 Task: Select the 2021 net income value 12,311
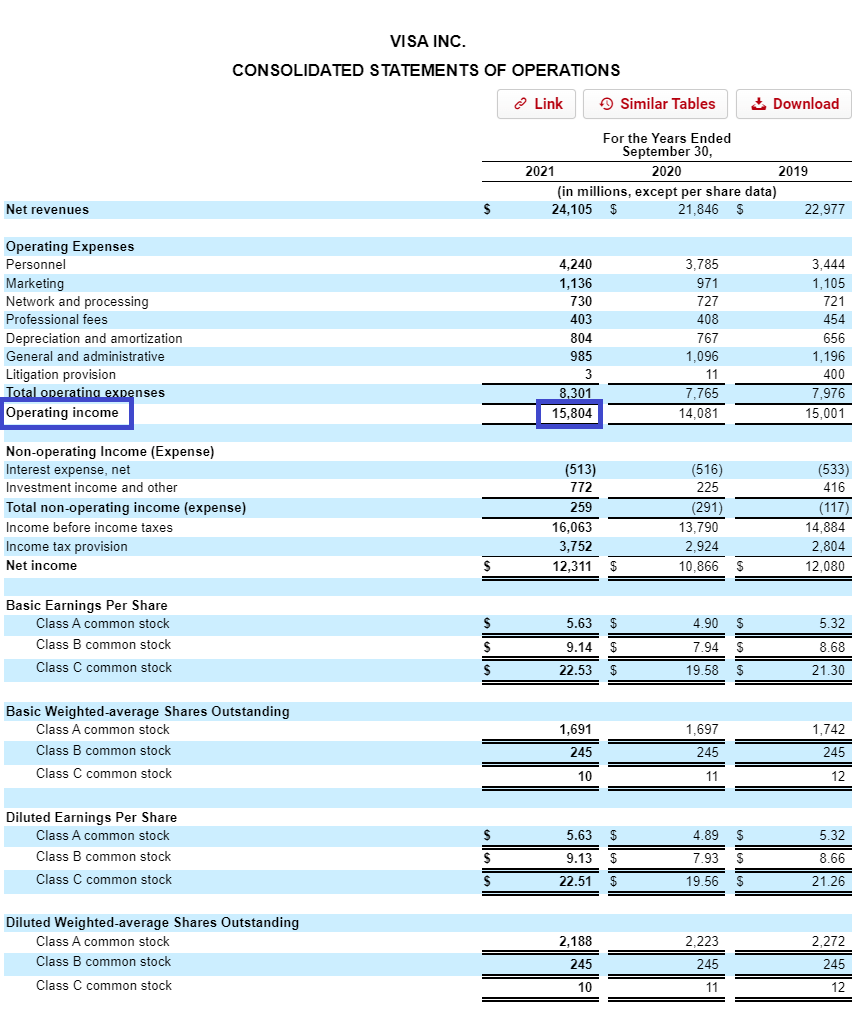(x=571, y=566)
